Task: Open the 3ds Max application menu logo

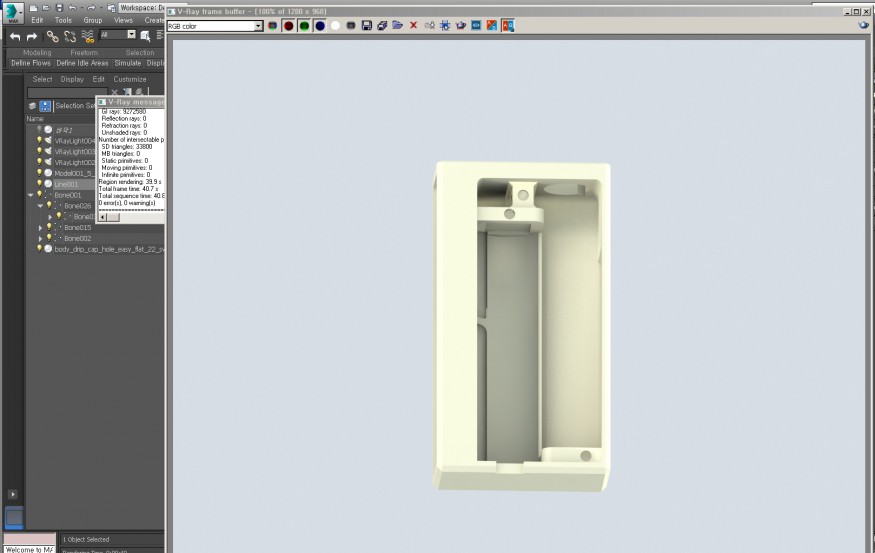Action: pos(13,12)
